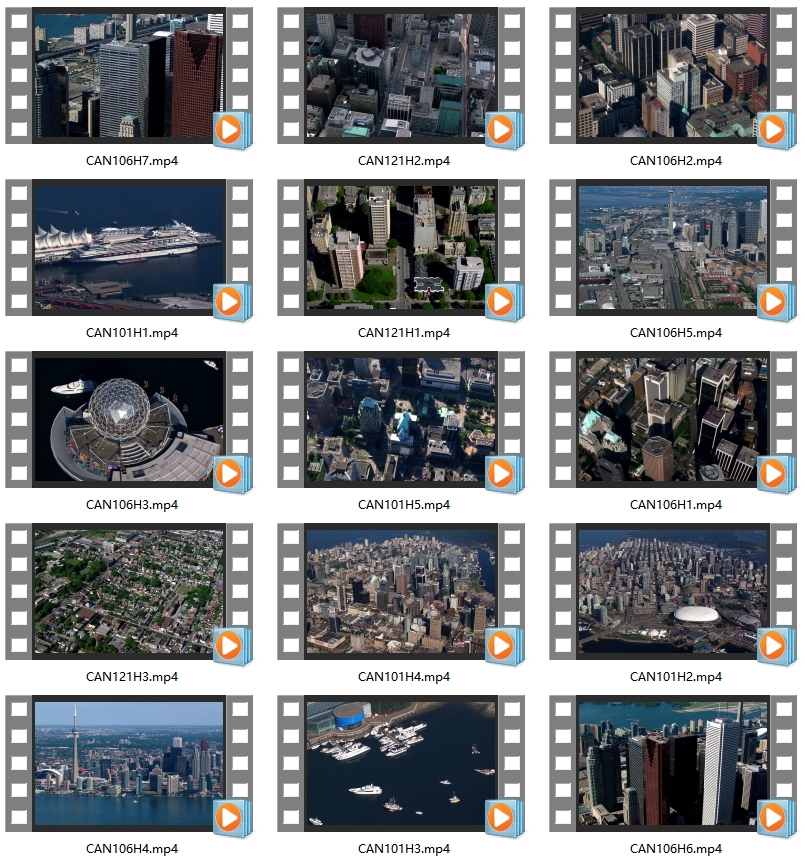This screenshot has width=805, height=866.
Task: Select the CAN106H4.mp4 skyline thumbnail
Action: pyautogui.click(x=129, y=763)
